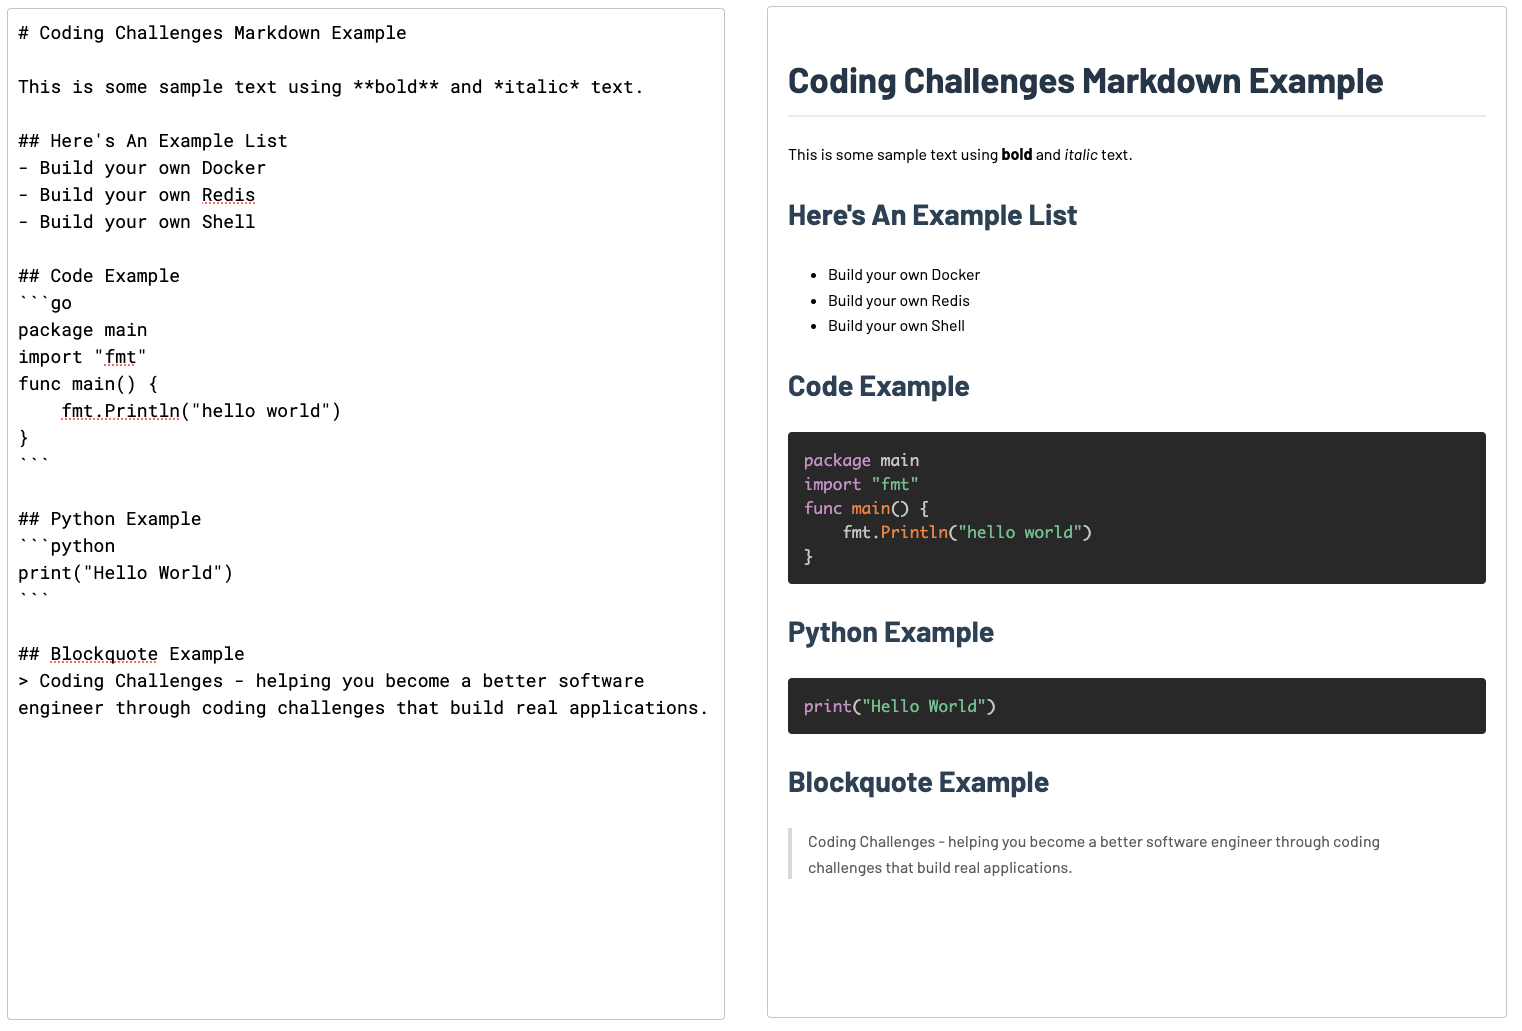Click 'package main' in the Go code block
The height and width of the screenshot is (1031, 1522).
(861, 460)
